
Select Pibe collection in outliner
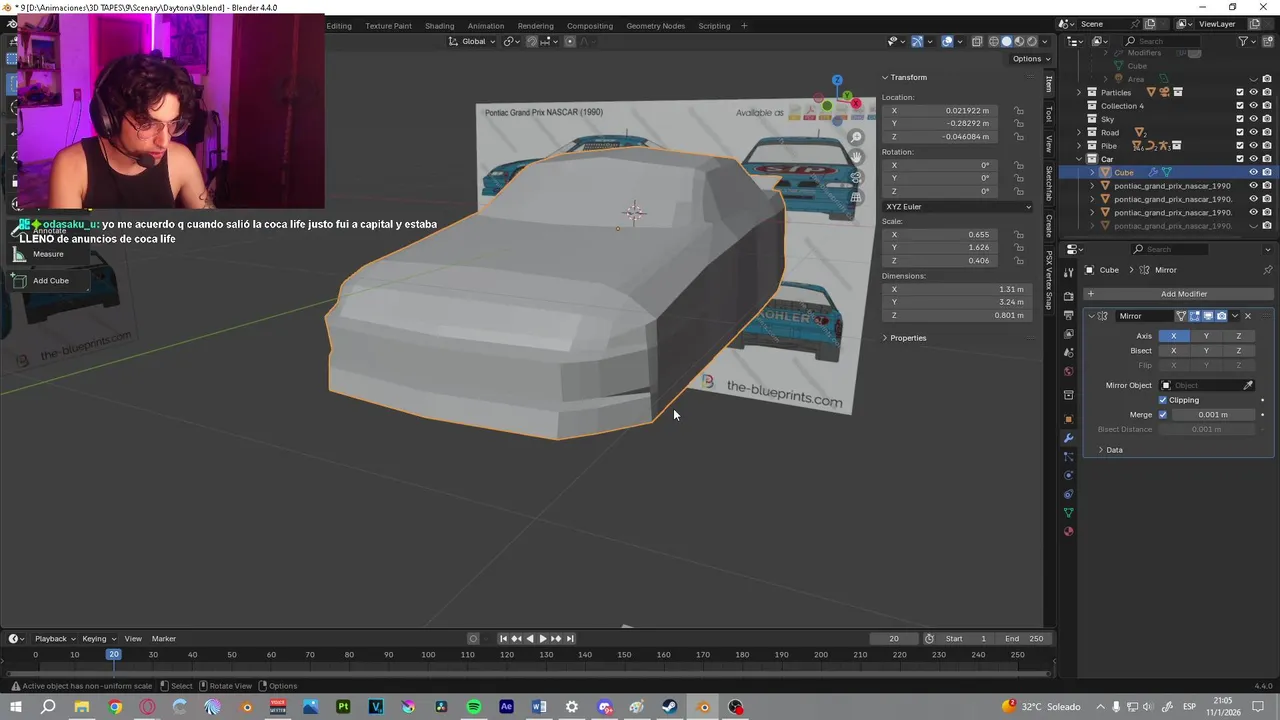[1109, 146]
